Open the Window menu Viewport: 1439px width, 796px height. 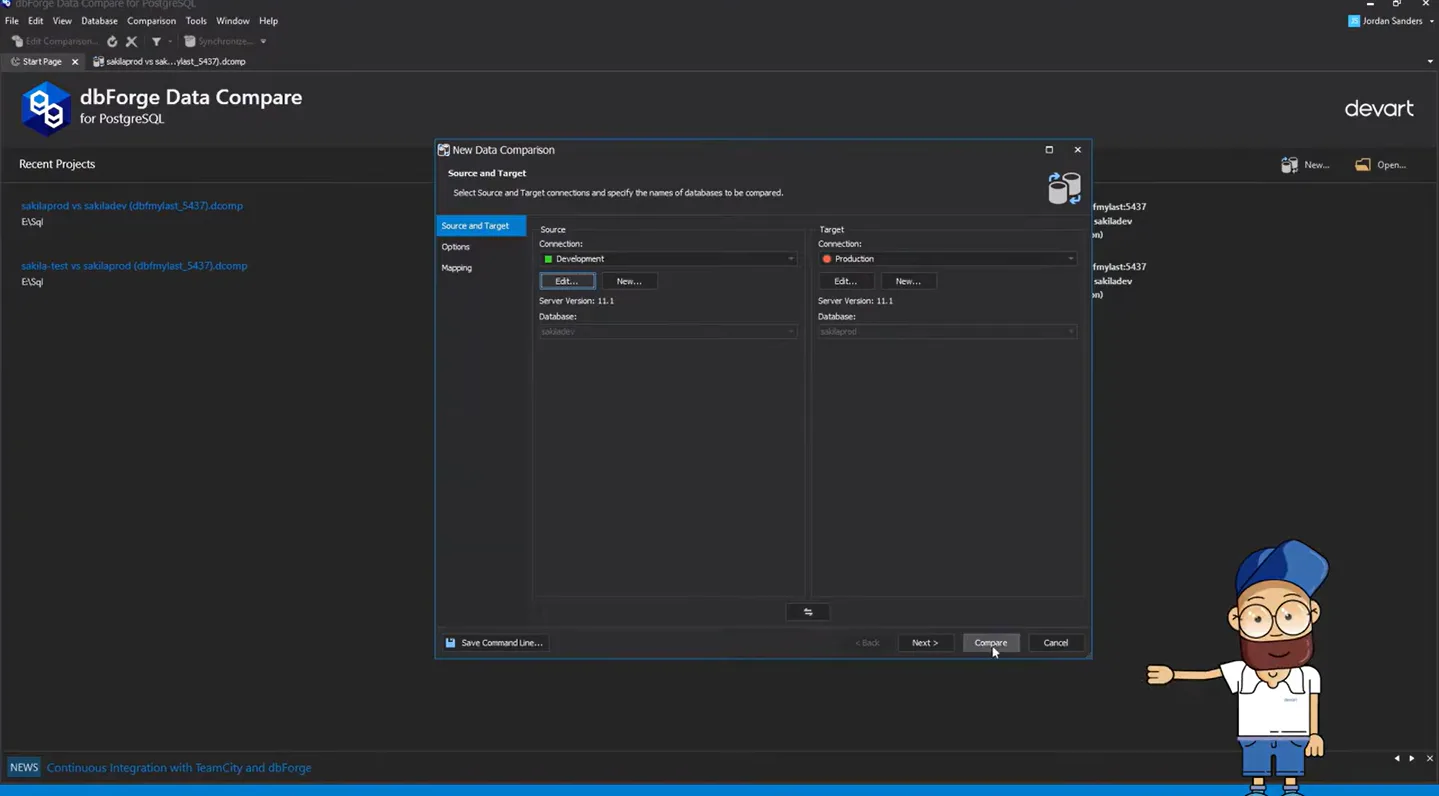click(233, 21)
